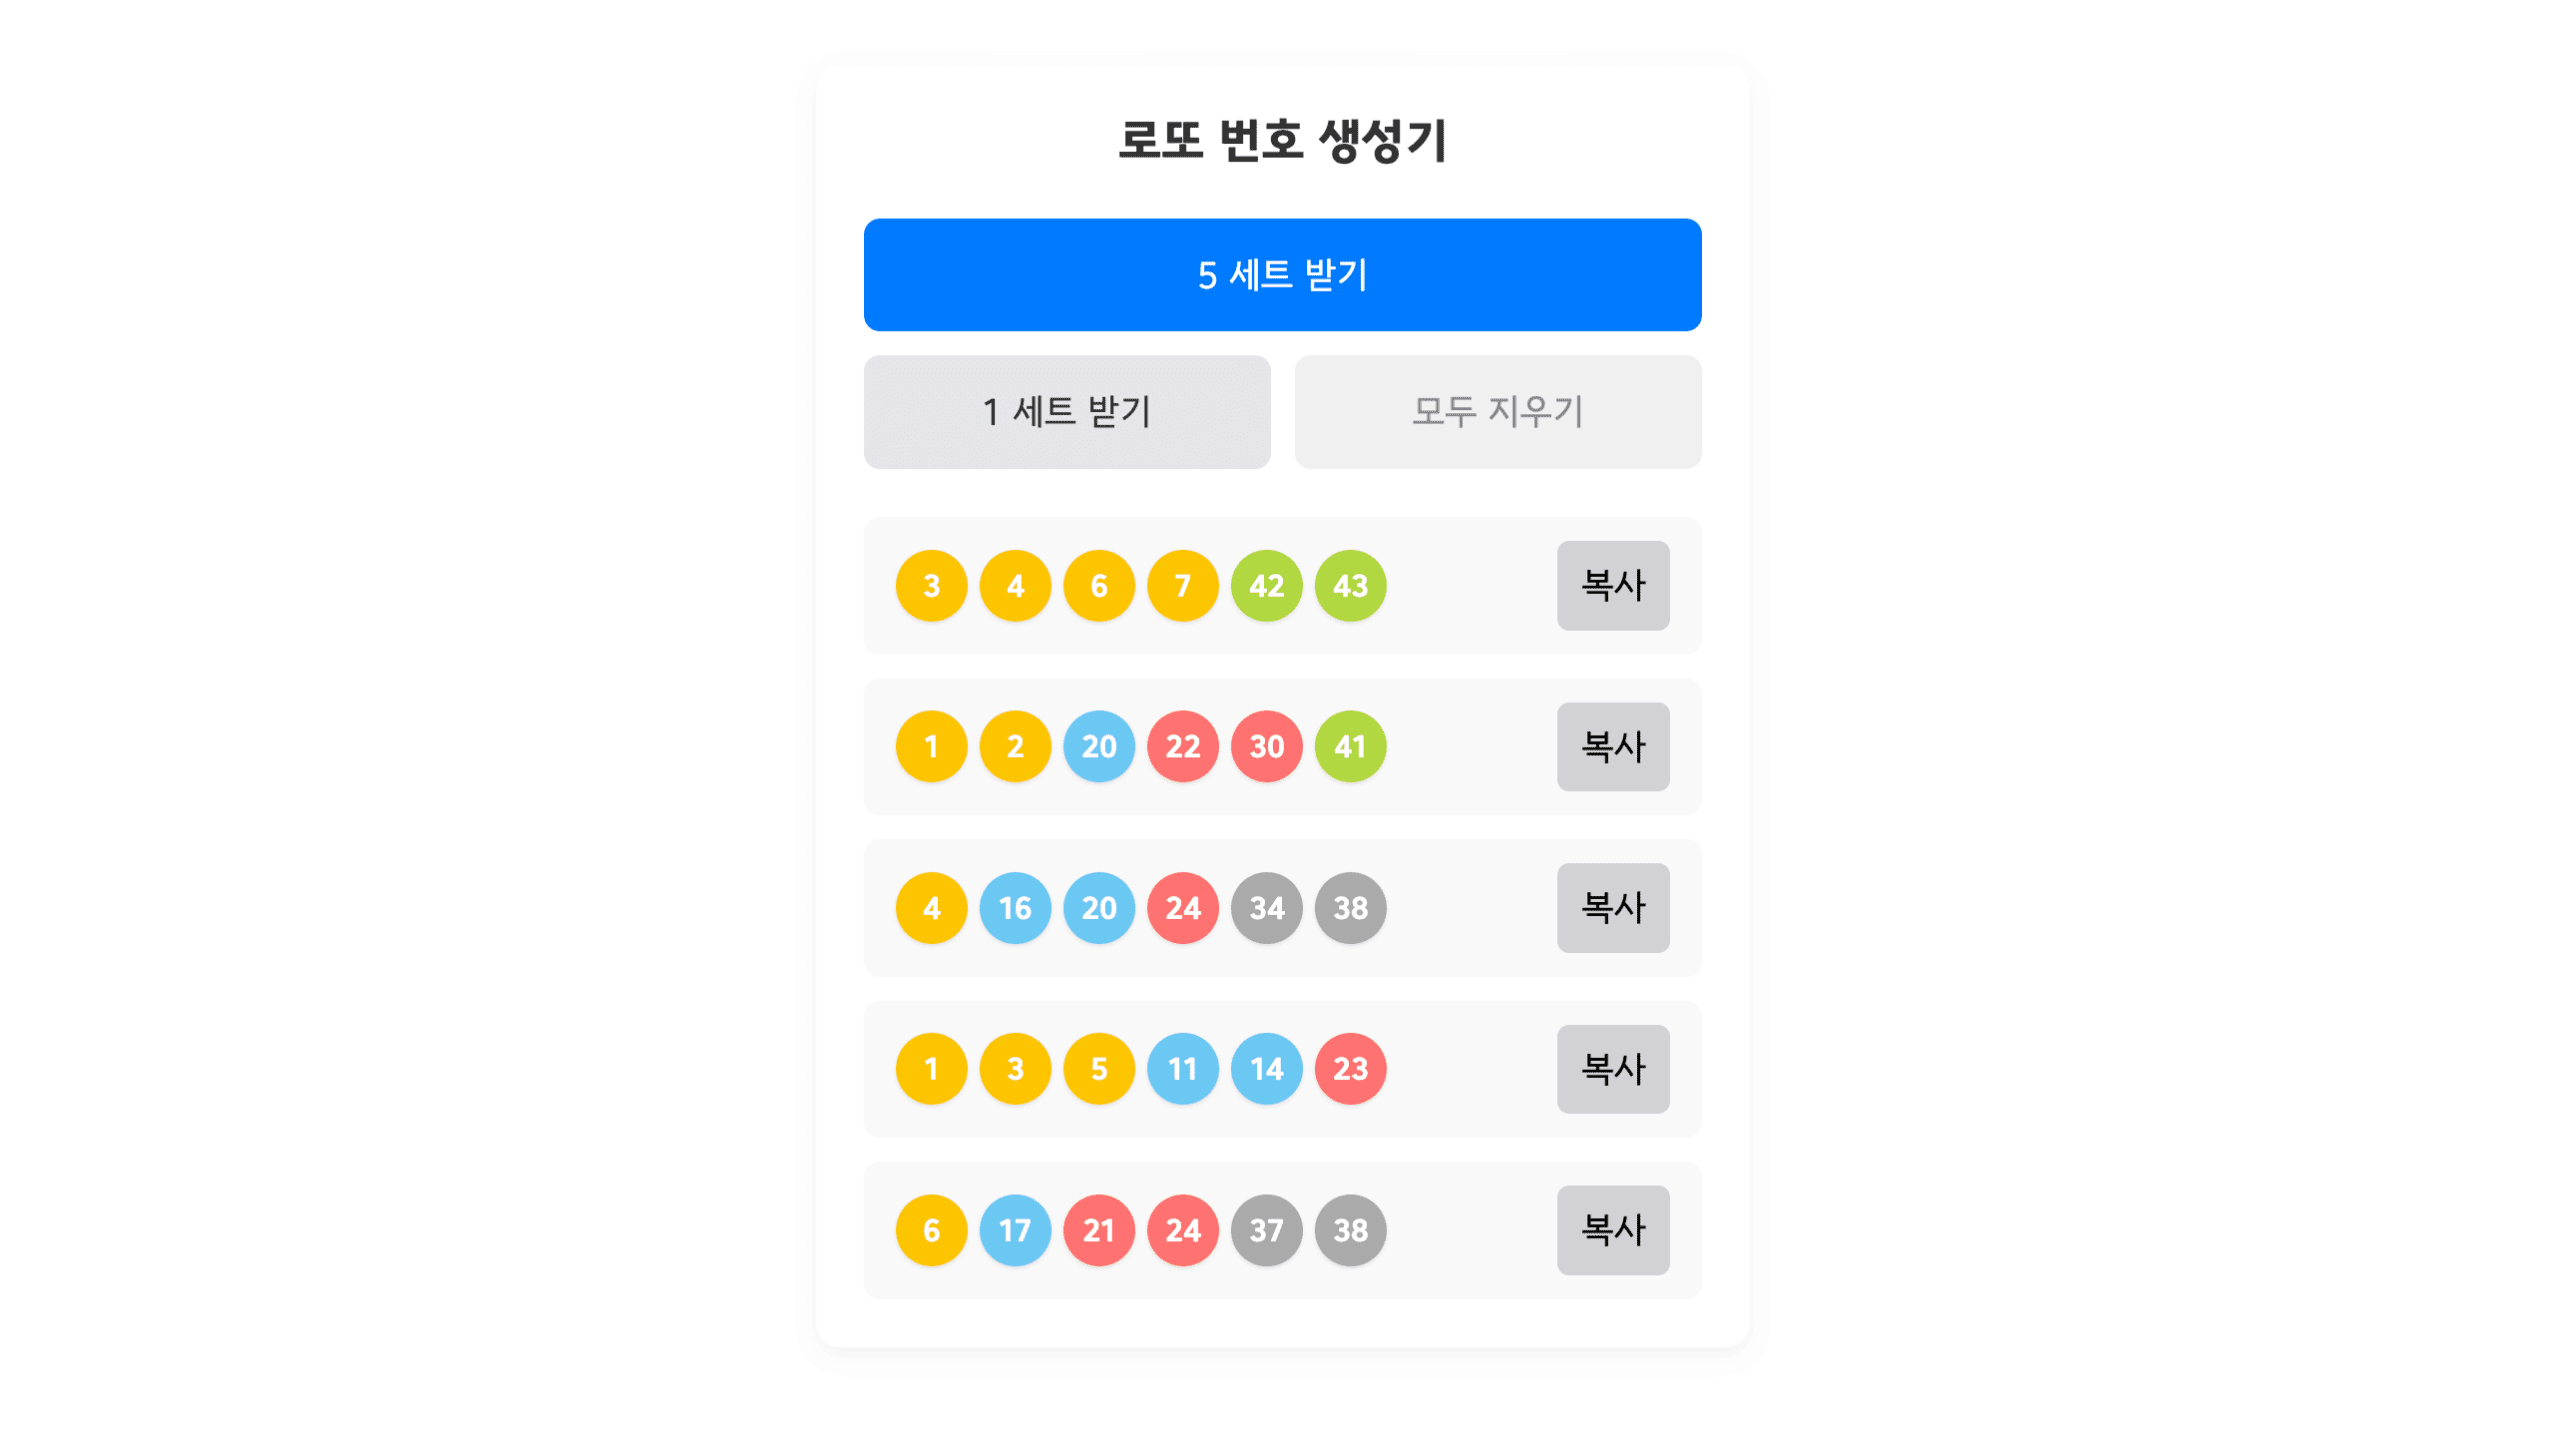2560x1433 pixels.
Task: Select the green ball numbered 42
Action: [x=1266, y=586]
